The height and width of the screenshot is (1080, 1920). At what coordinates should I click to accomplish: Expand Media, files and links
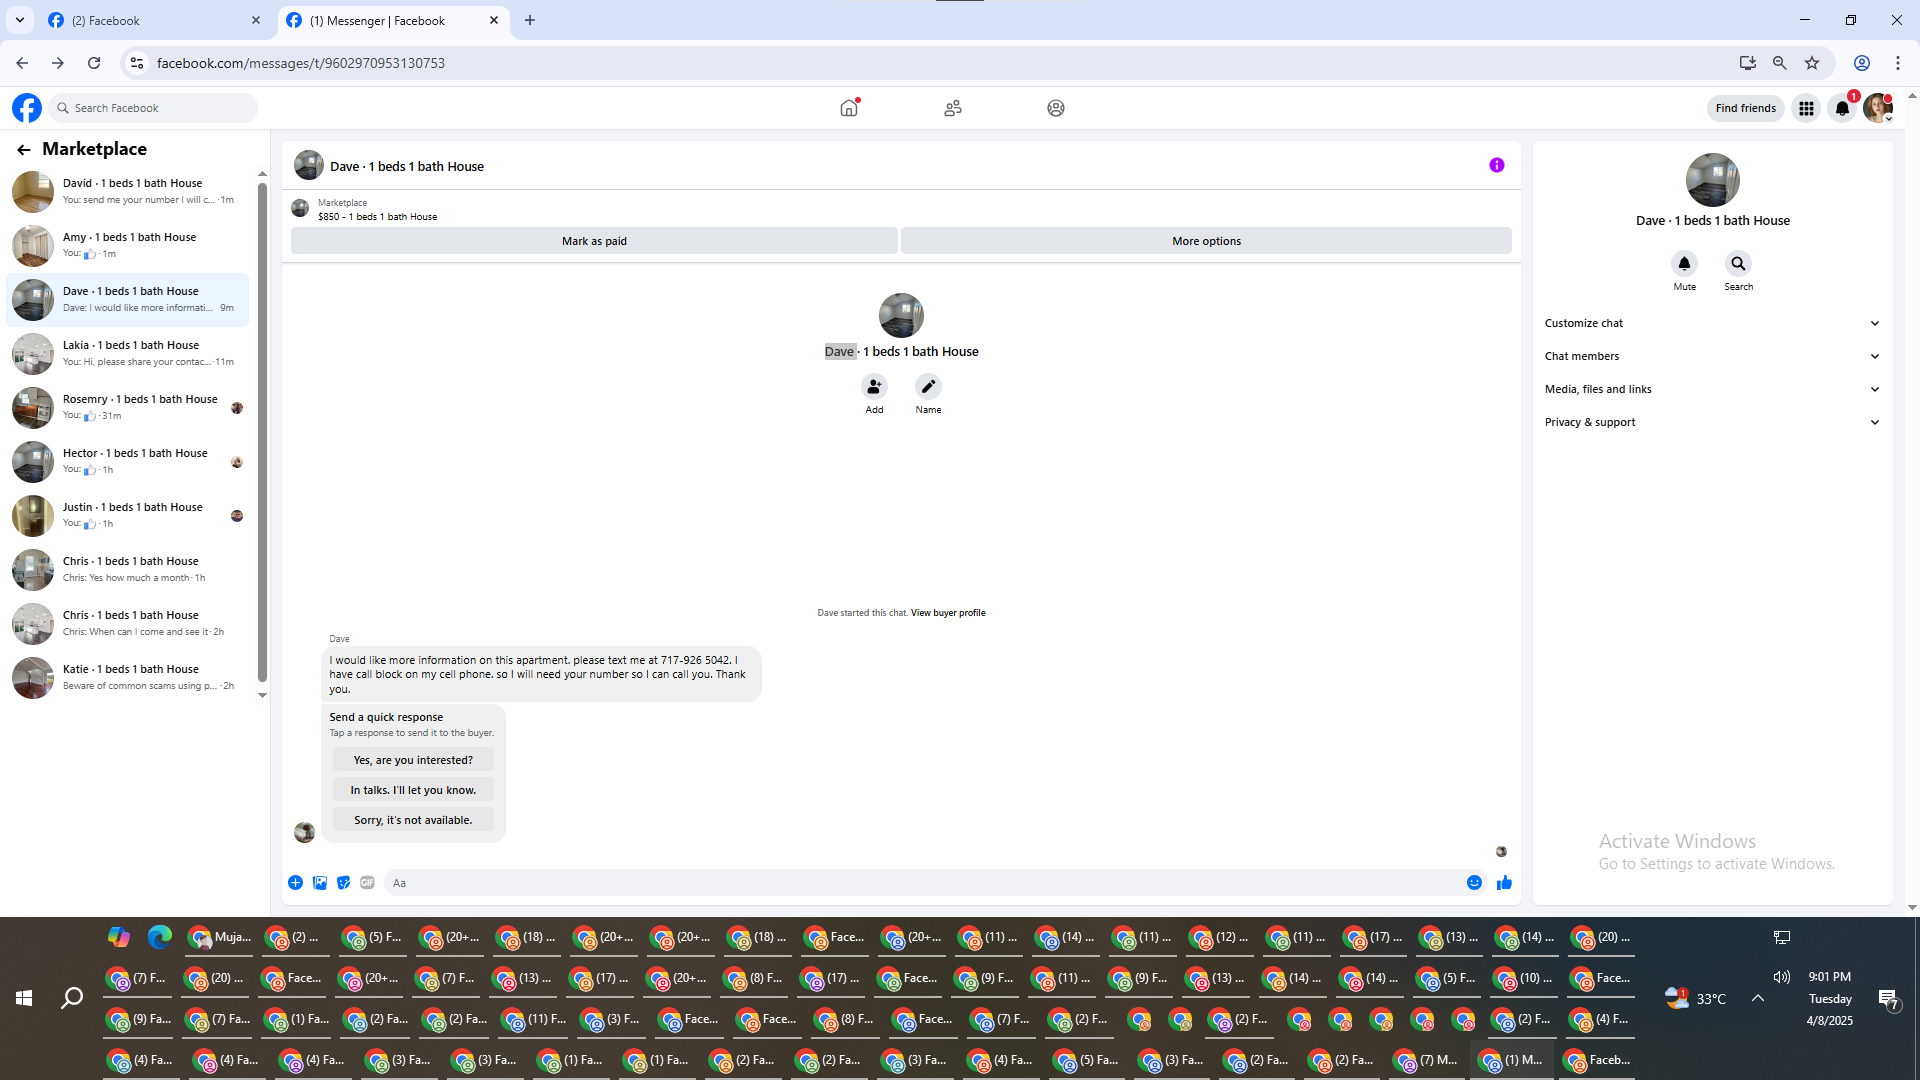(1712, 389)
